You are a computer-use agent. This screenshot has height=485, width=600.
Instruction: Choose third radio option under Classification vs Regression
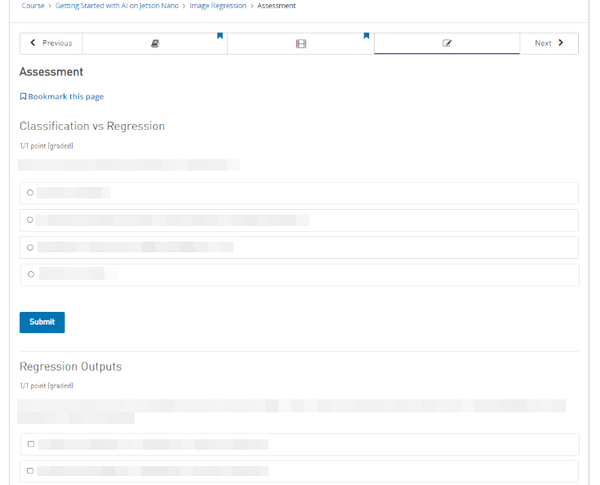pyautogui.click(x=30, y=247)
